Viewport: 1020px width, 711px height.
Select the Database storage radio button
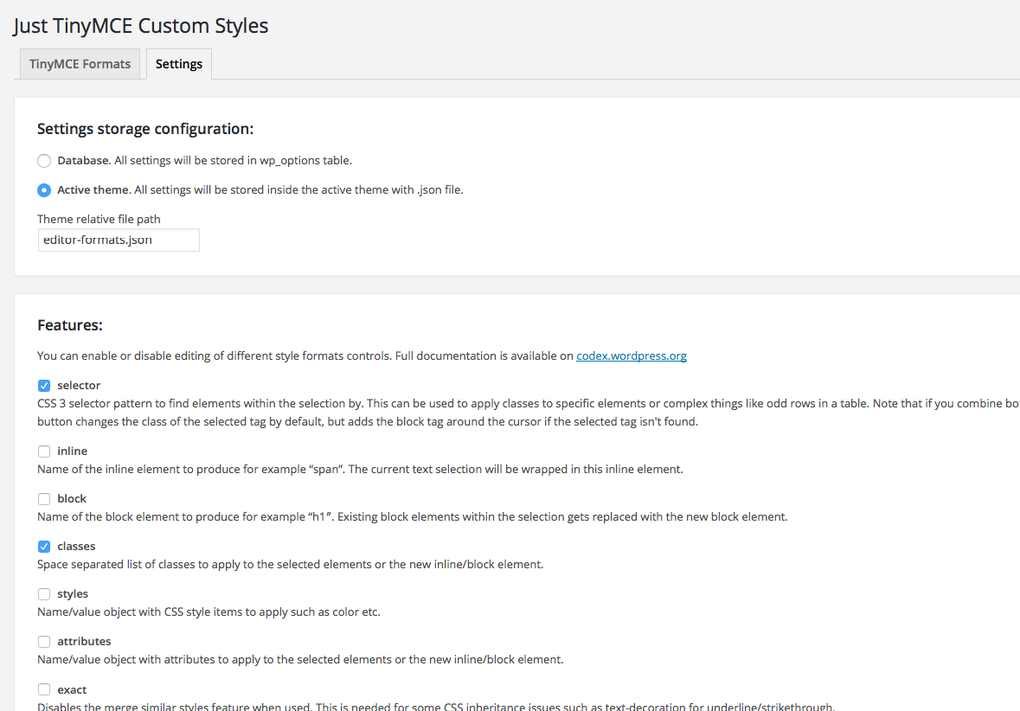coord(44,161)
